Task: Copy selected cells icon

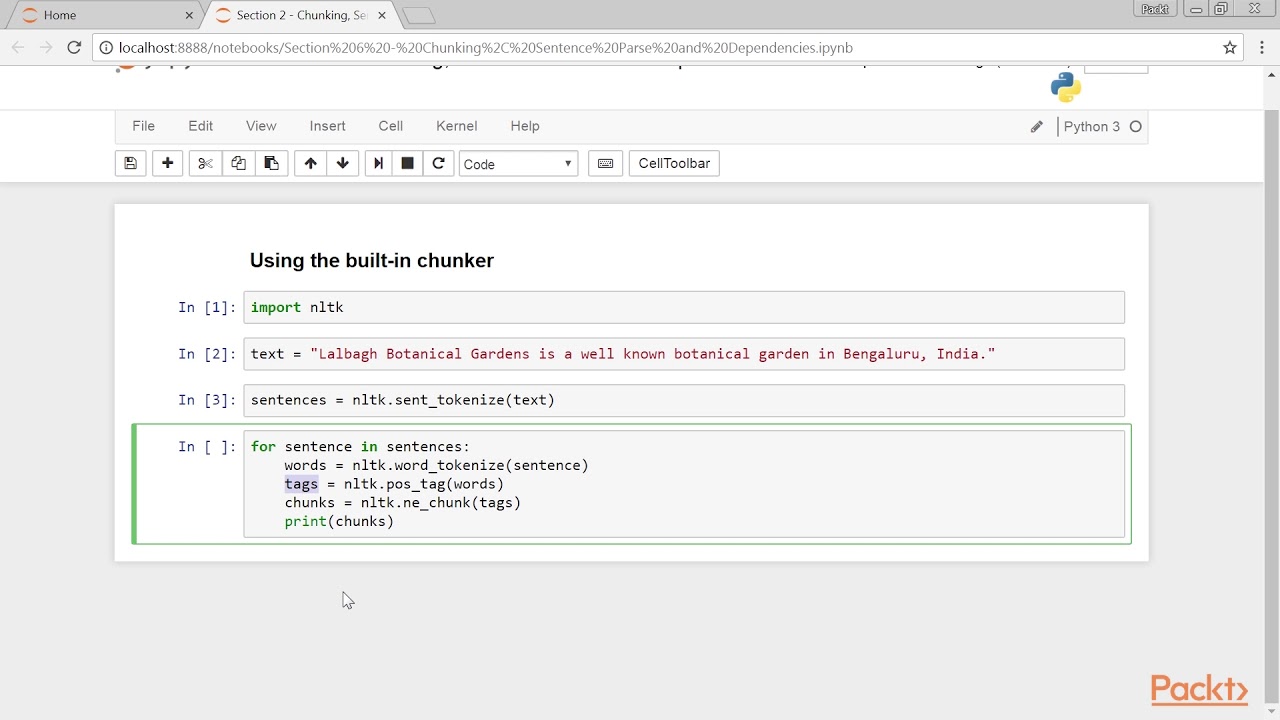Action: click(238, 163)
